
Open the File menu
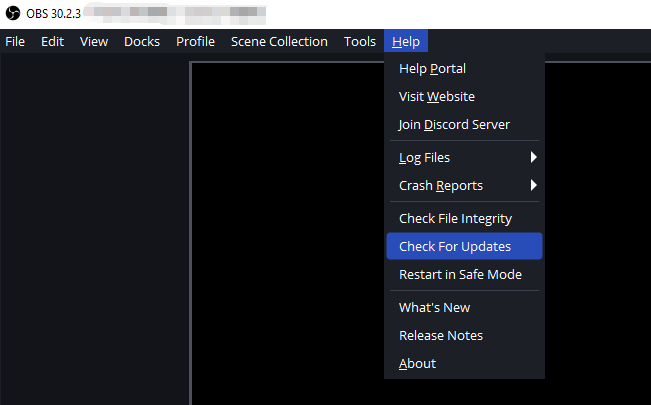15,42
